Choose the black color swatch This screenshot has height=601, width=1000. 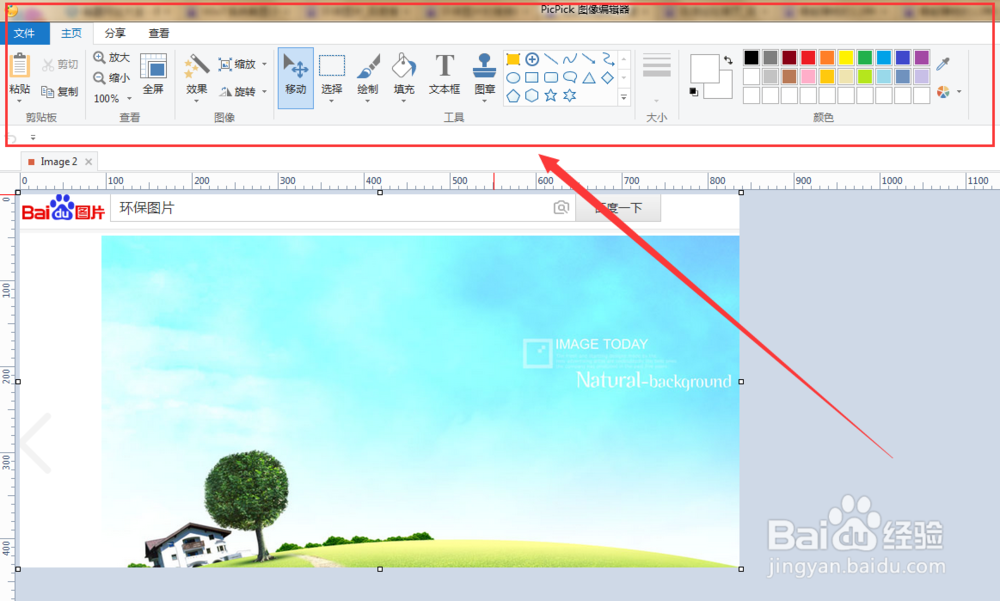pos(751,58)
